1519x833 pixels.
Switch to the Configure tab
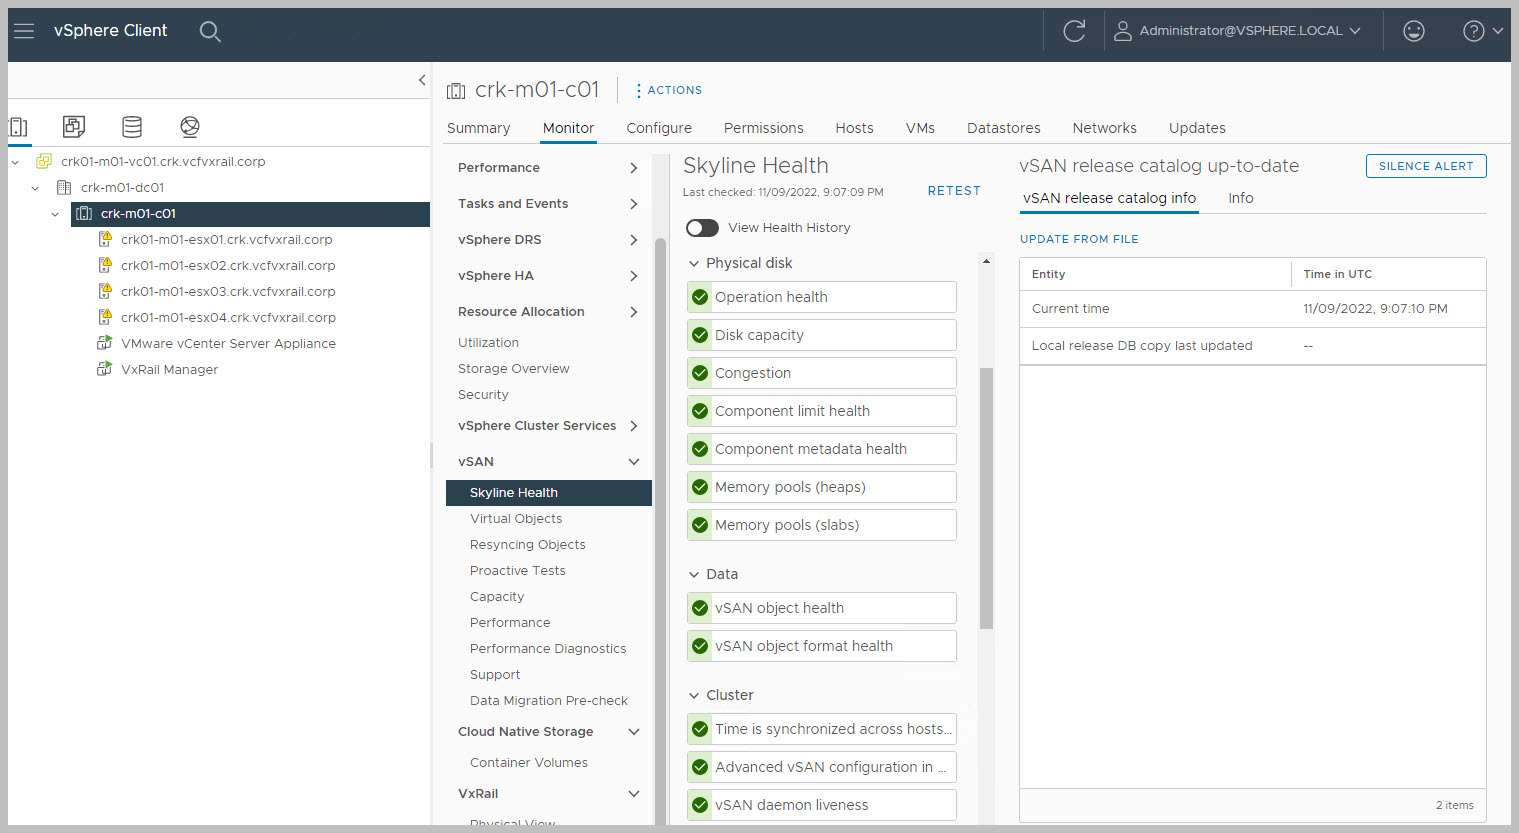pyautogui.click(x=658, y=128)
